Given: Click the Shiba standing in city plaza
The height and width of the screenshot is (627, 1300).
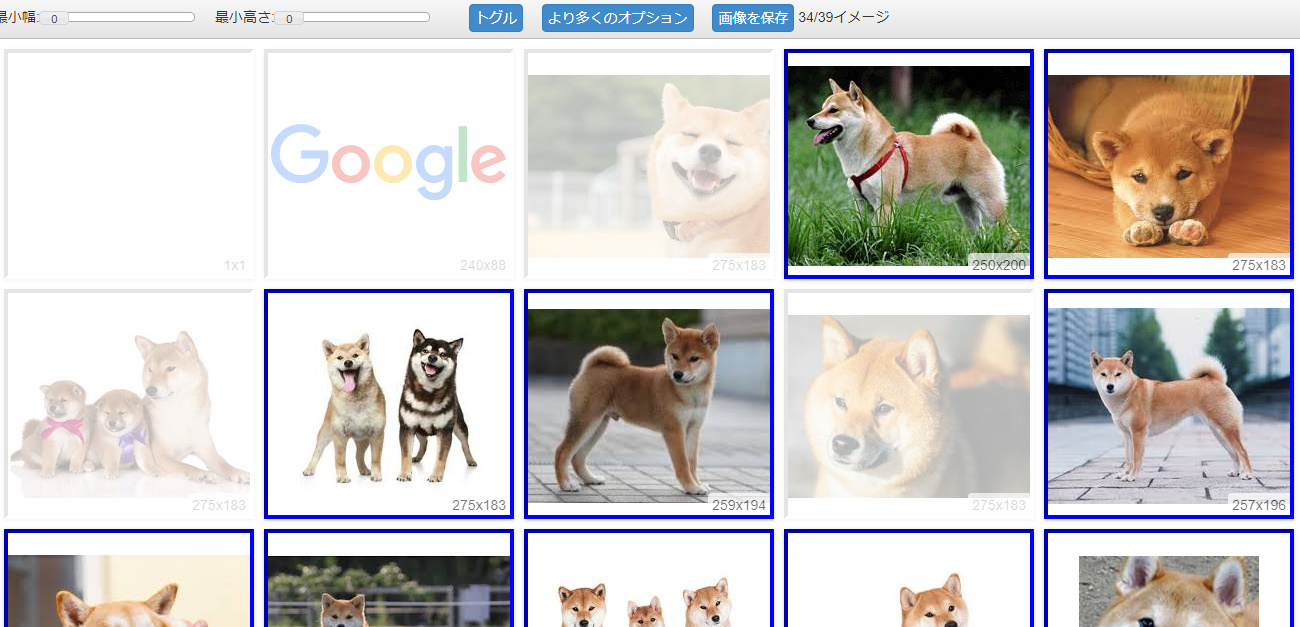Looking at the screenshot, I should pyautogui.click(x=1168, y=405).
